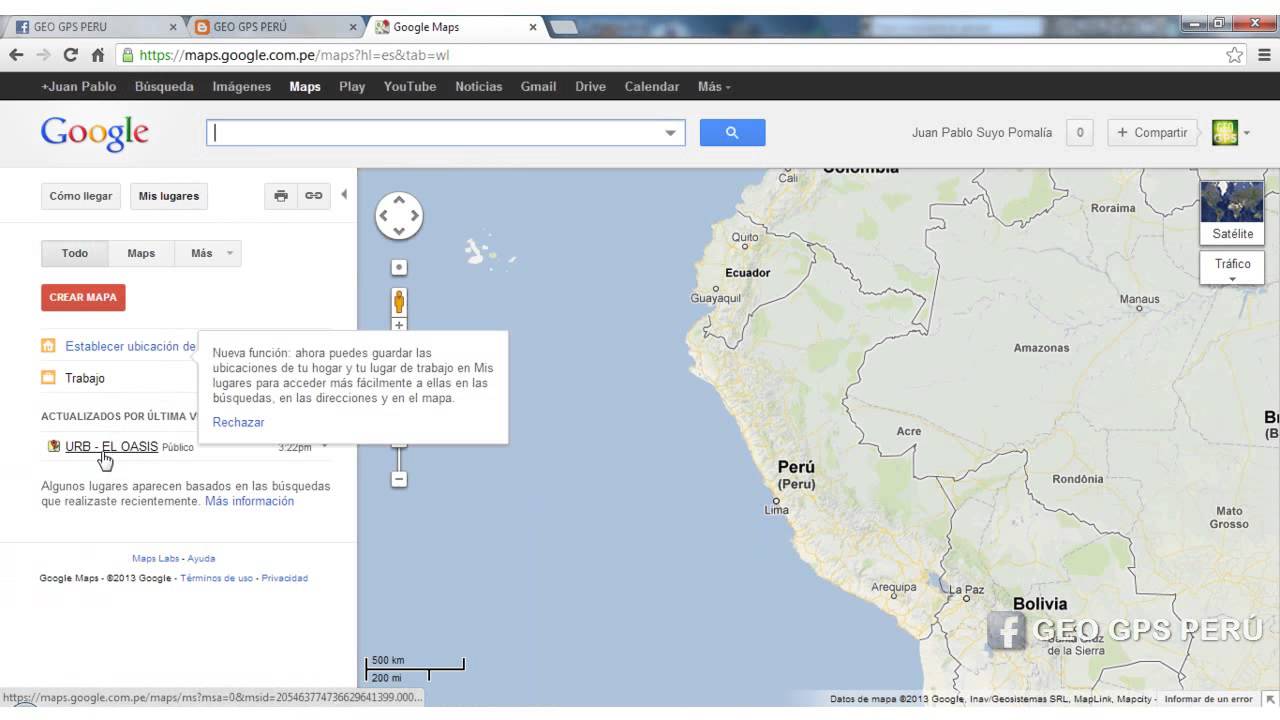This screenshot has width=1280, height=720.
Task: Collapse the side panel arrow
Action: [x=344, y=195]
